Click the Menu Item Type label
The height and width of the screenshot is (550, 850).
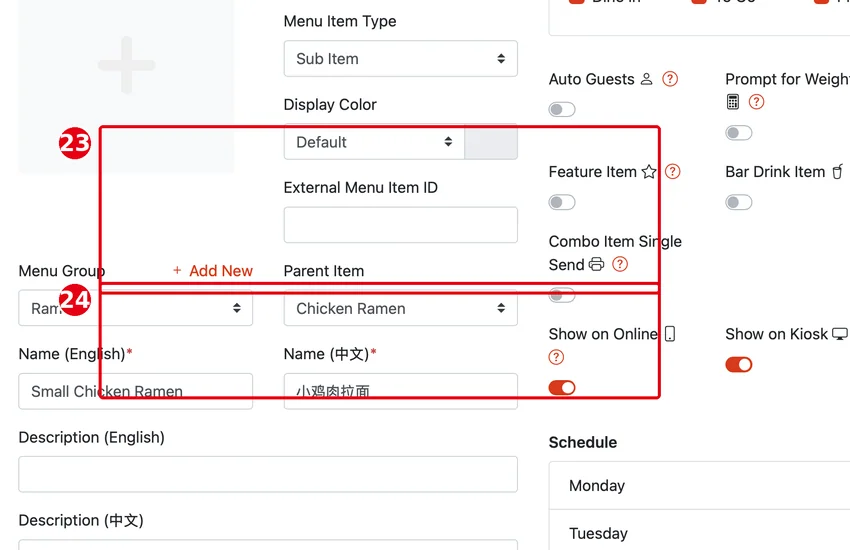click(340, 21)
